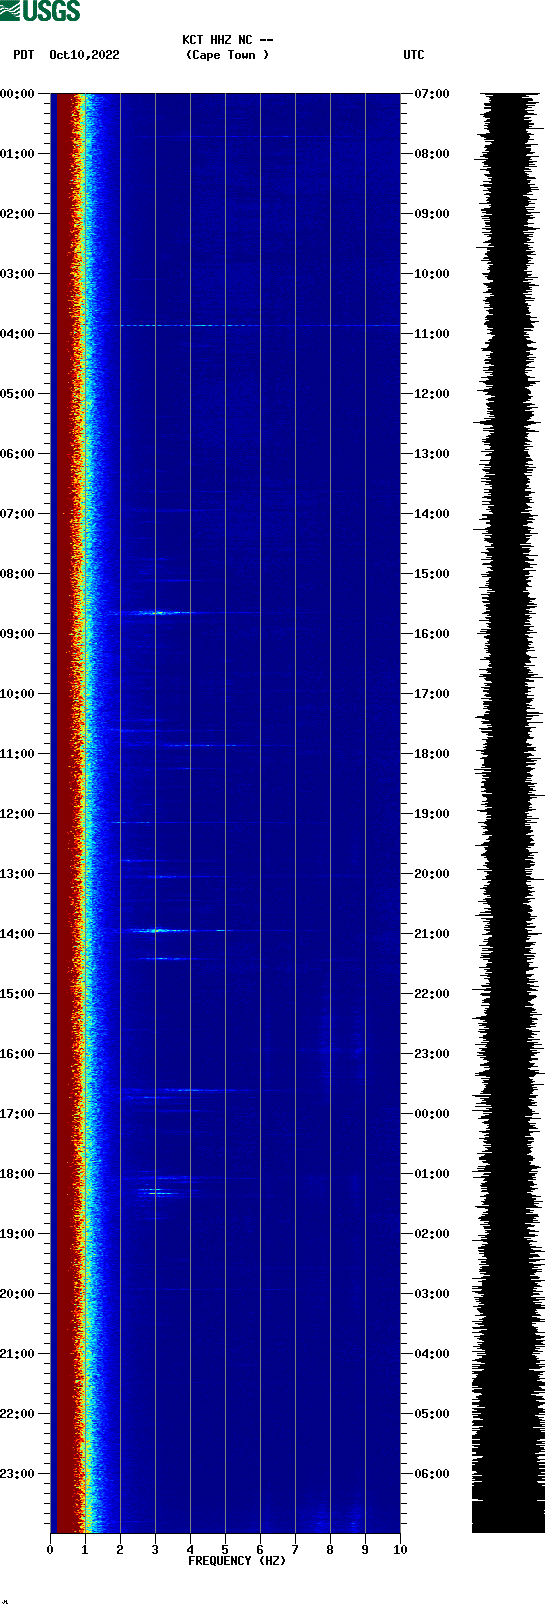Click the 06:00 UTC time label
The image size is (552, 1613).
[x=431, y=1474]
